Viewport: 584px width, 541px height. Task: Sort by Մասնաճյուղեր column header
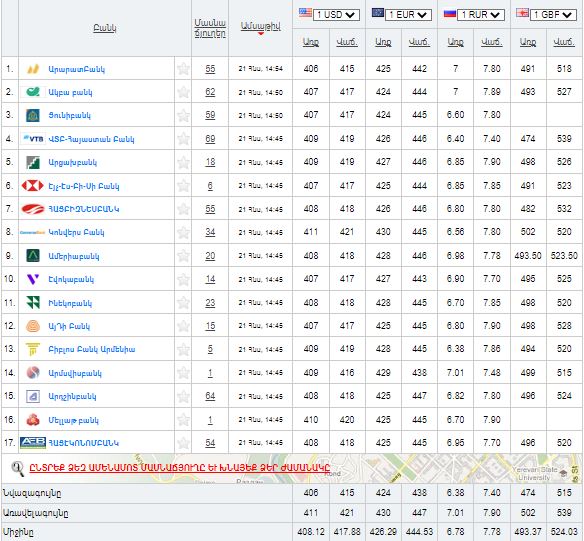(x=210, y=28)
